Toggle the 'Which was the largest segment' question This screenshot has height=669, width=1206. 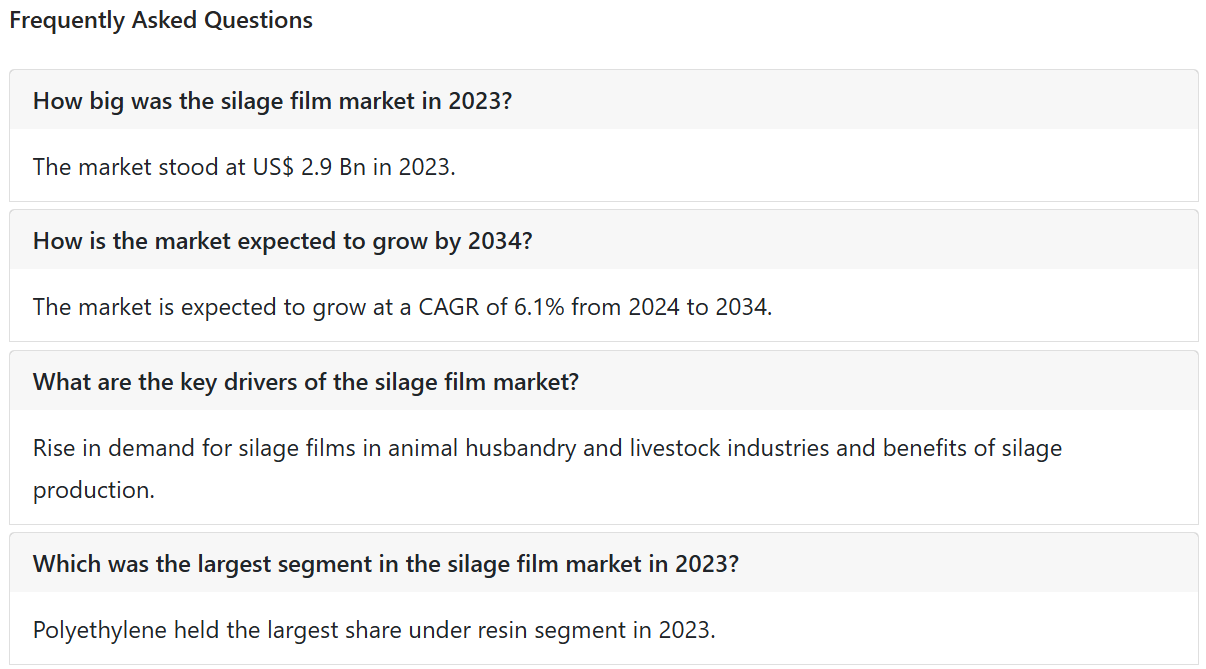click(603, 563)
